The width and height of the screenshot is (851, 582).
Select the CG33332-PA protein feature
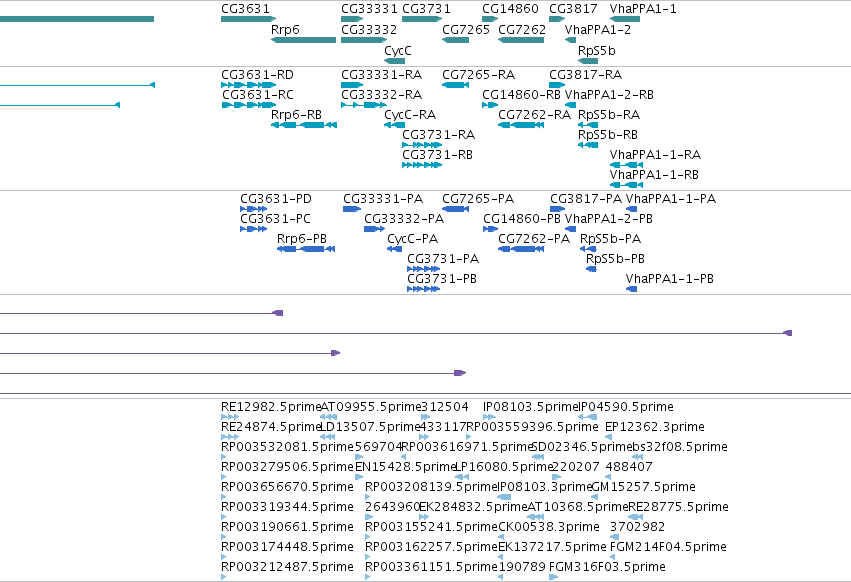pos(374,229)
